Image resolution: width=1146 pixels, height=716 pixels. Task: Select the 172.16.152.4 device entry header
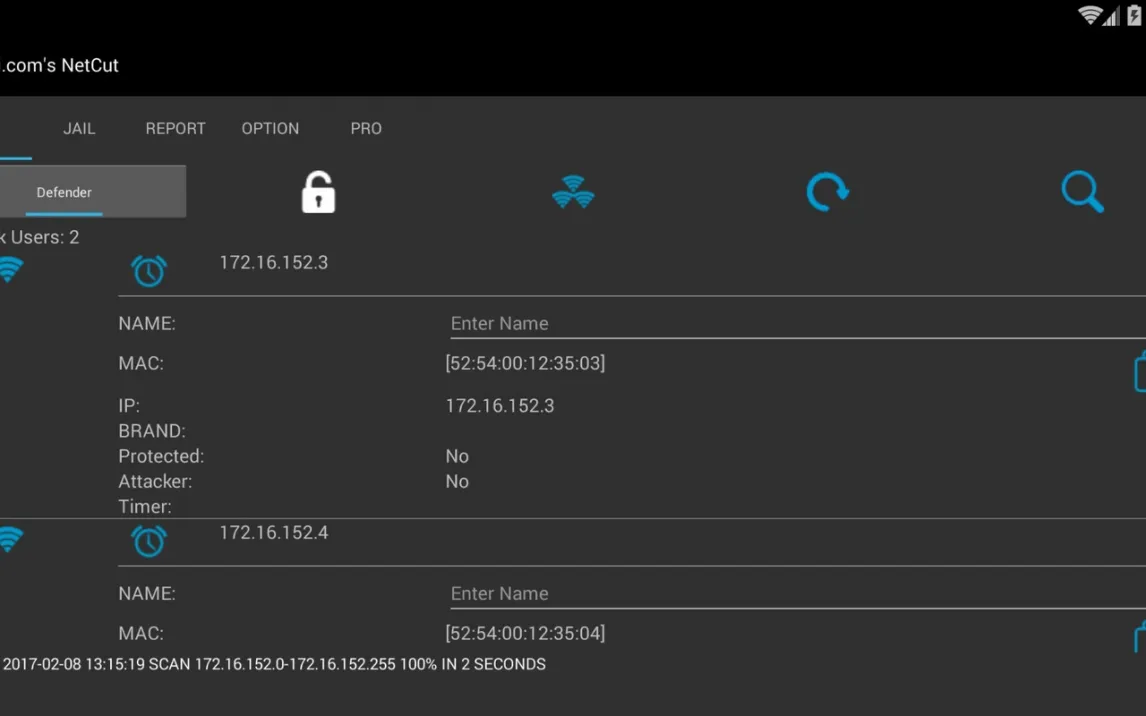point(274,533)
